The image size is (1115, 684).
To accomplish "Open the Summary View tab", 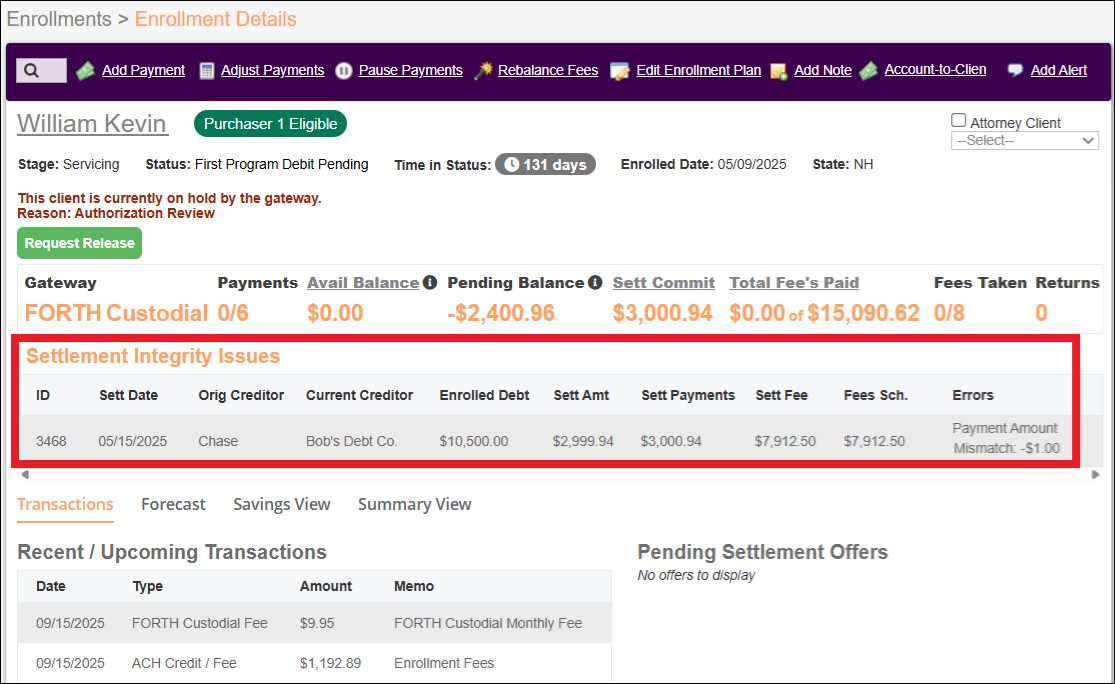I will [x=415, y=505].
